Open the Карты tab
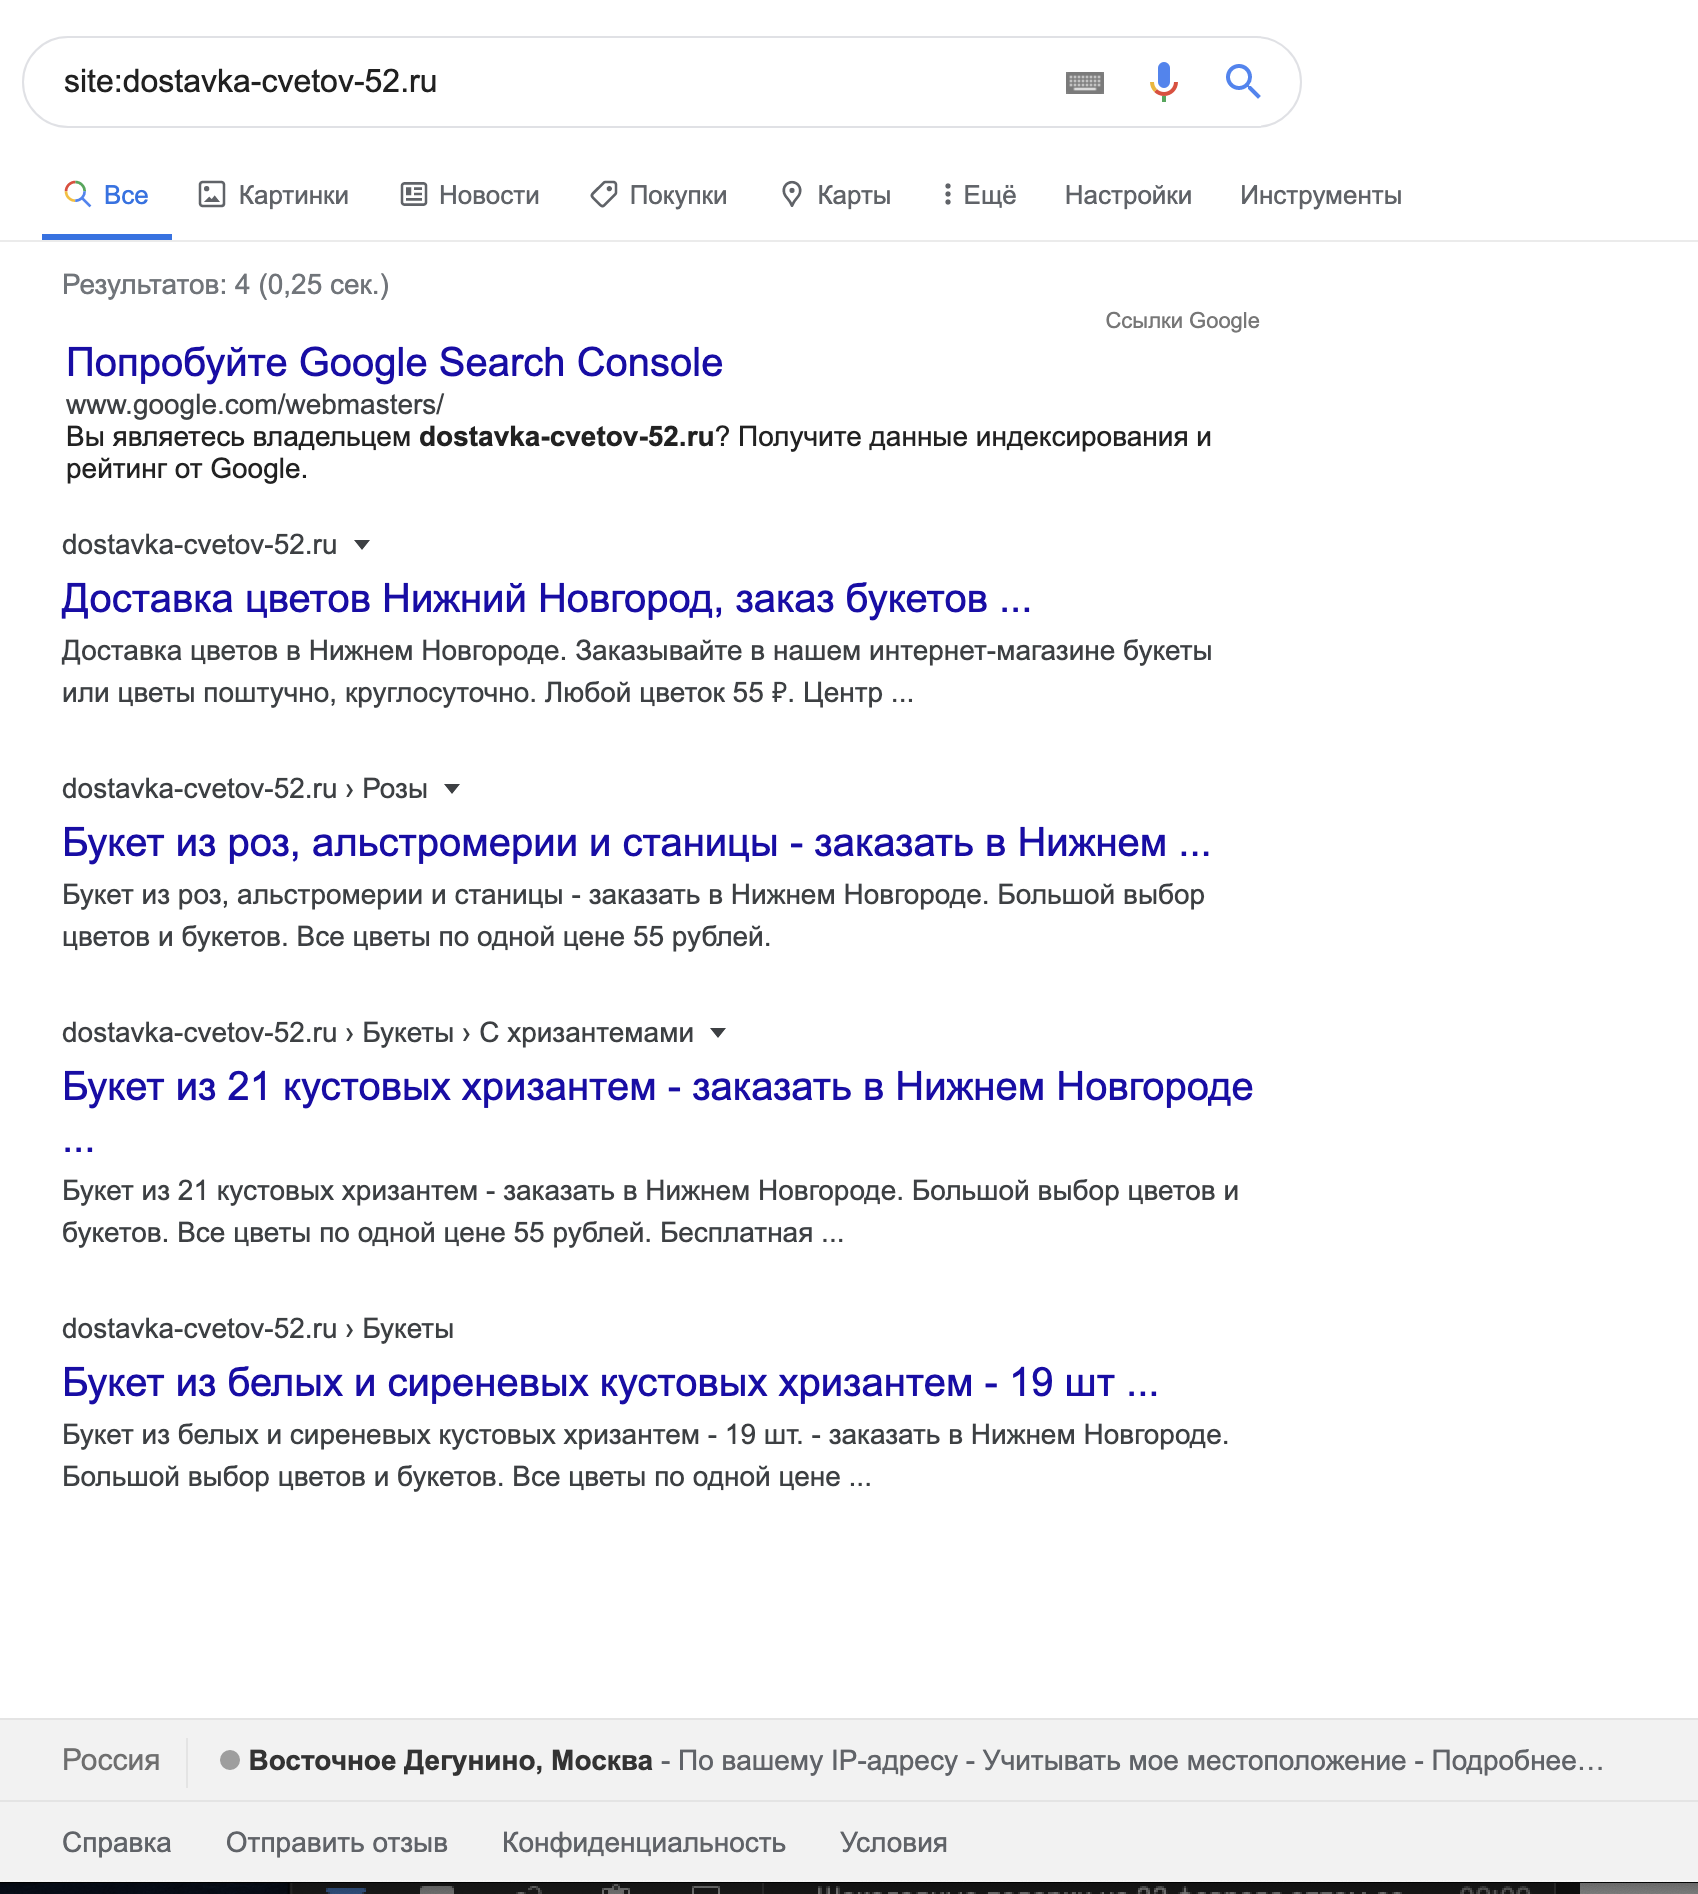1698x1894 pixels. 835,195
